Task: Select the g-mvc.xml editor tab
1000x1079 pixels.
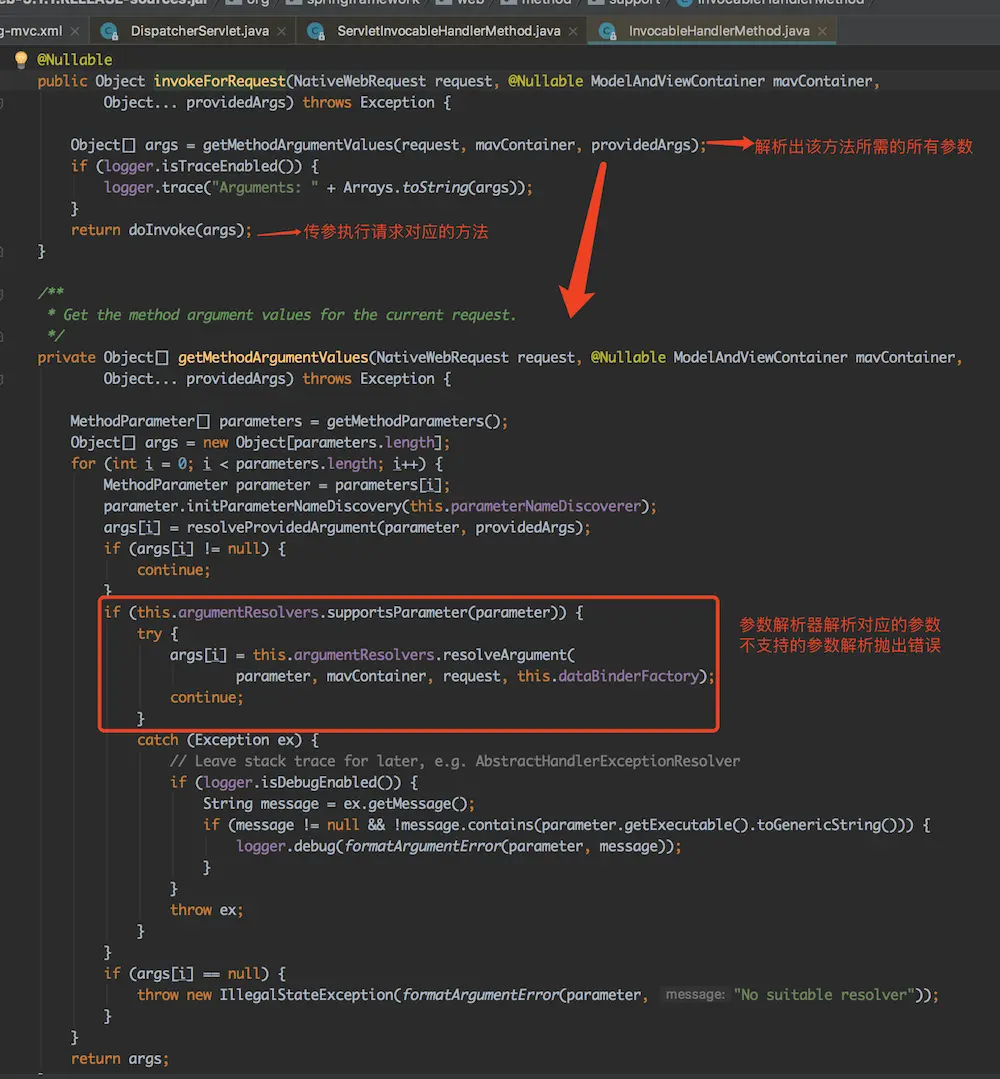Action: point(30,31)
